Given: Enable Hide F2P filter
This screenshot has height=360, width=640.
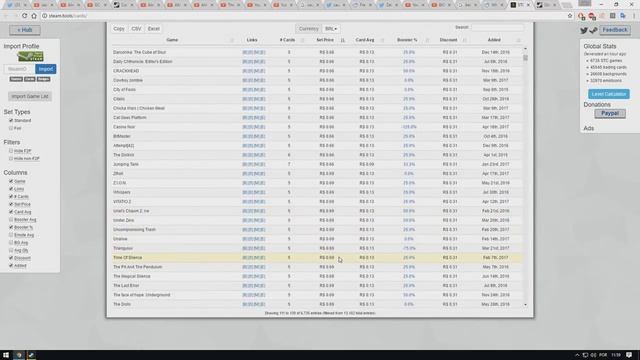Looking at the screenshot, I should [x=11, y=151].
